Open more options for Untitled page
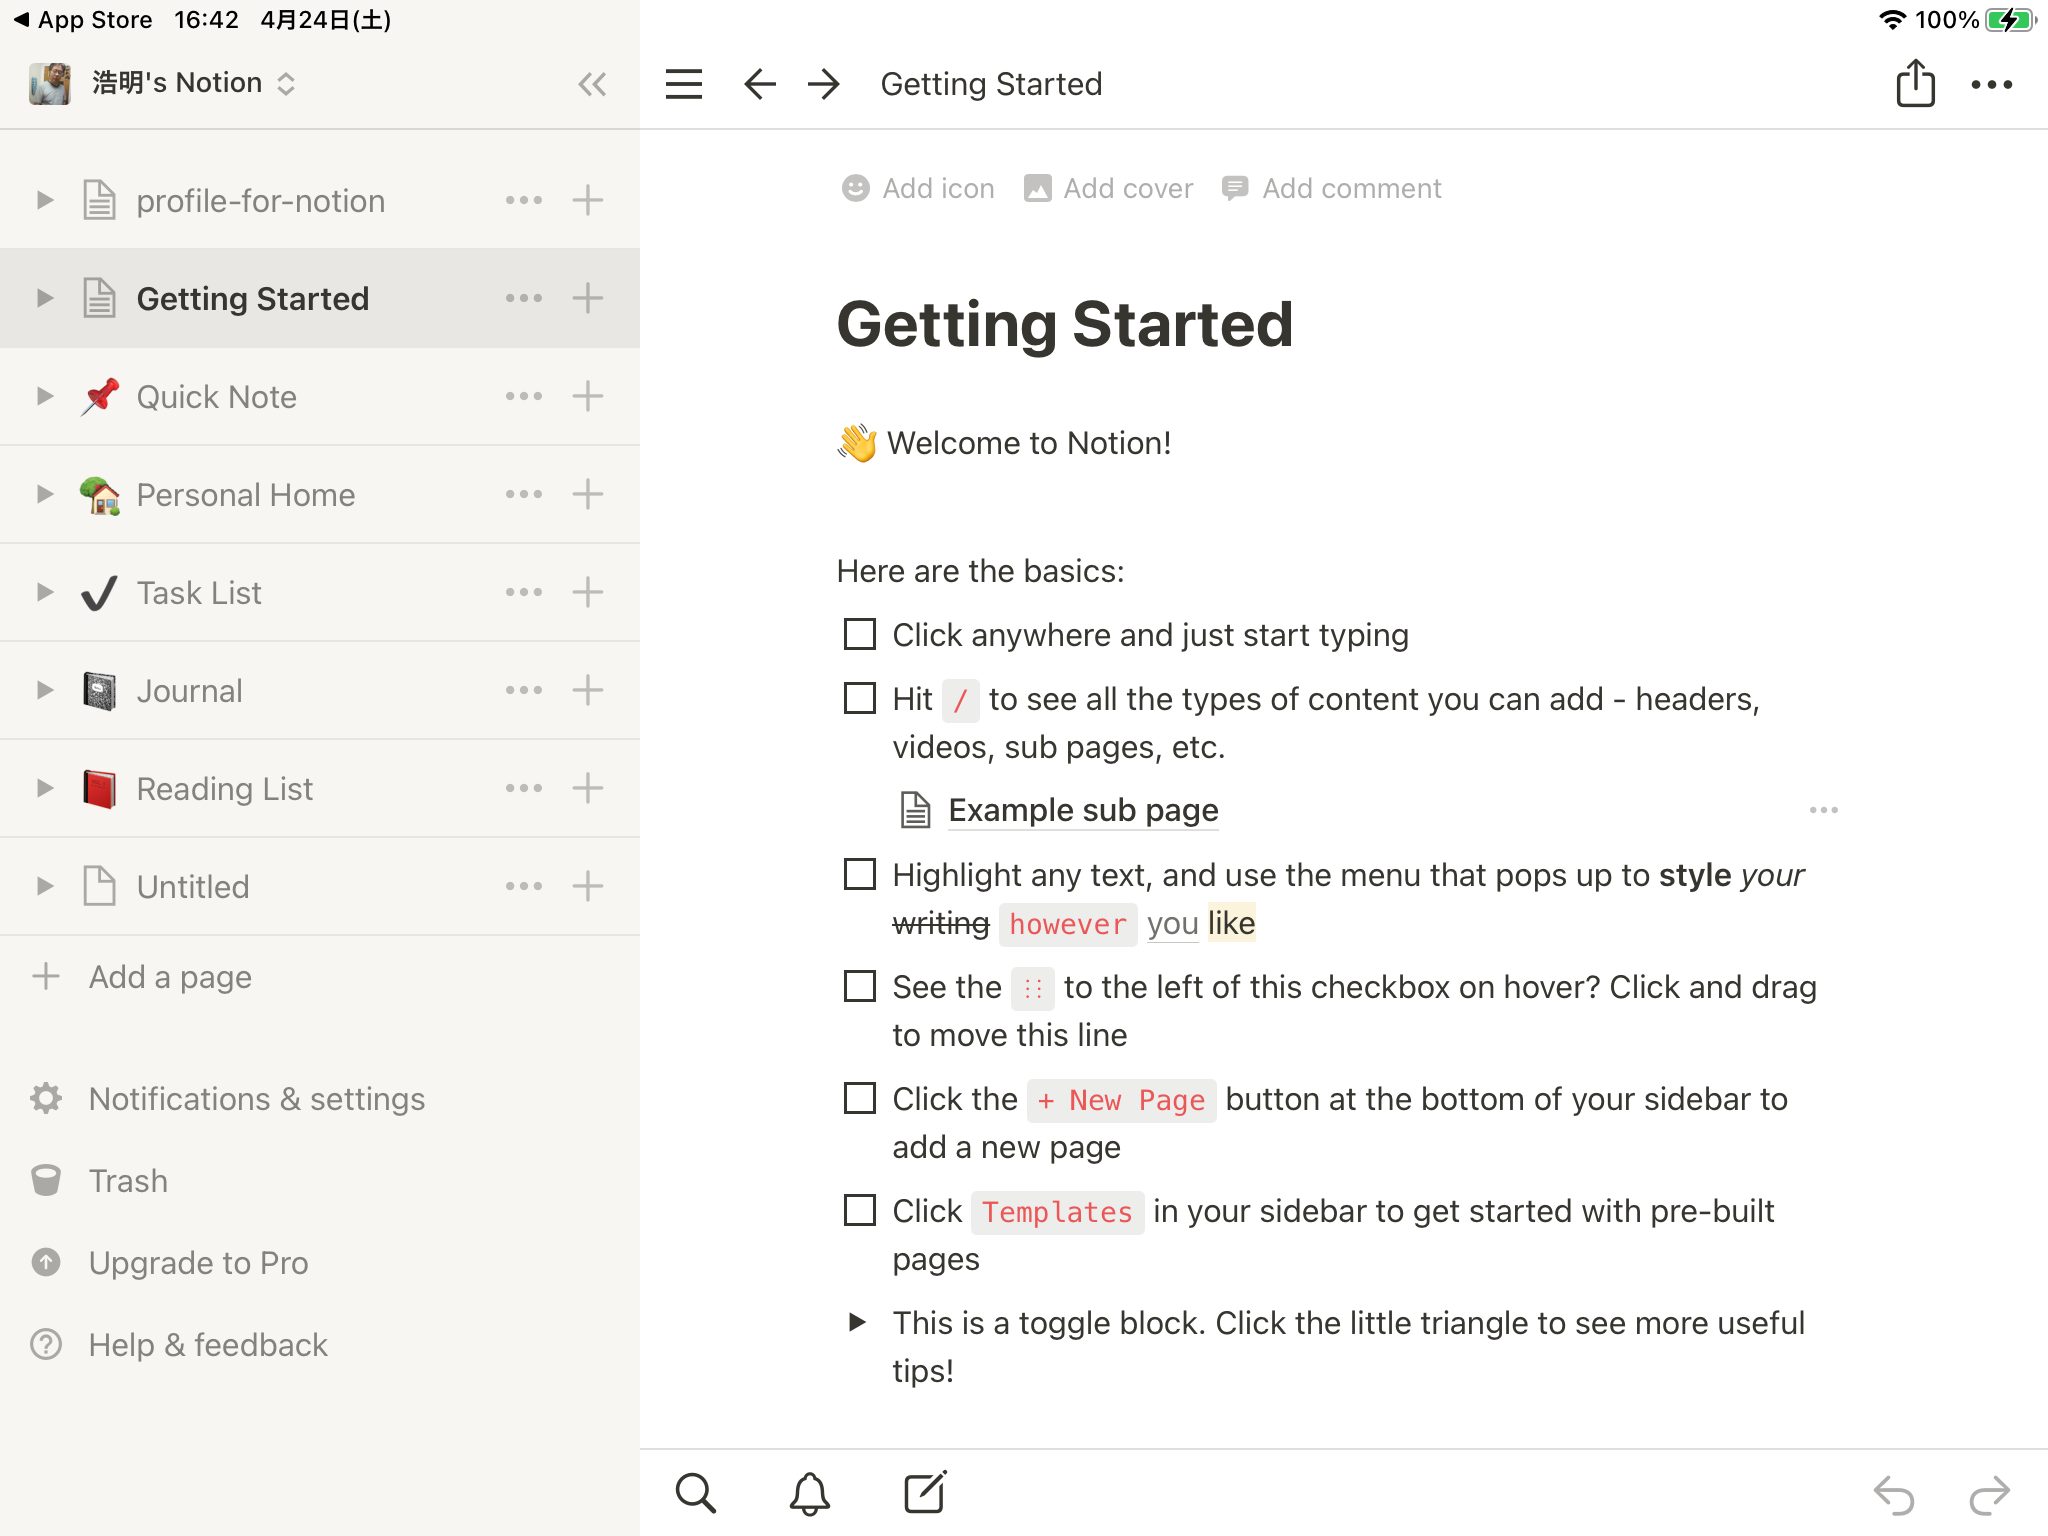The image size is (2048, 1536). pyautogui.click(x=524, y=886)
